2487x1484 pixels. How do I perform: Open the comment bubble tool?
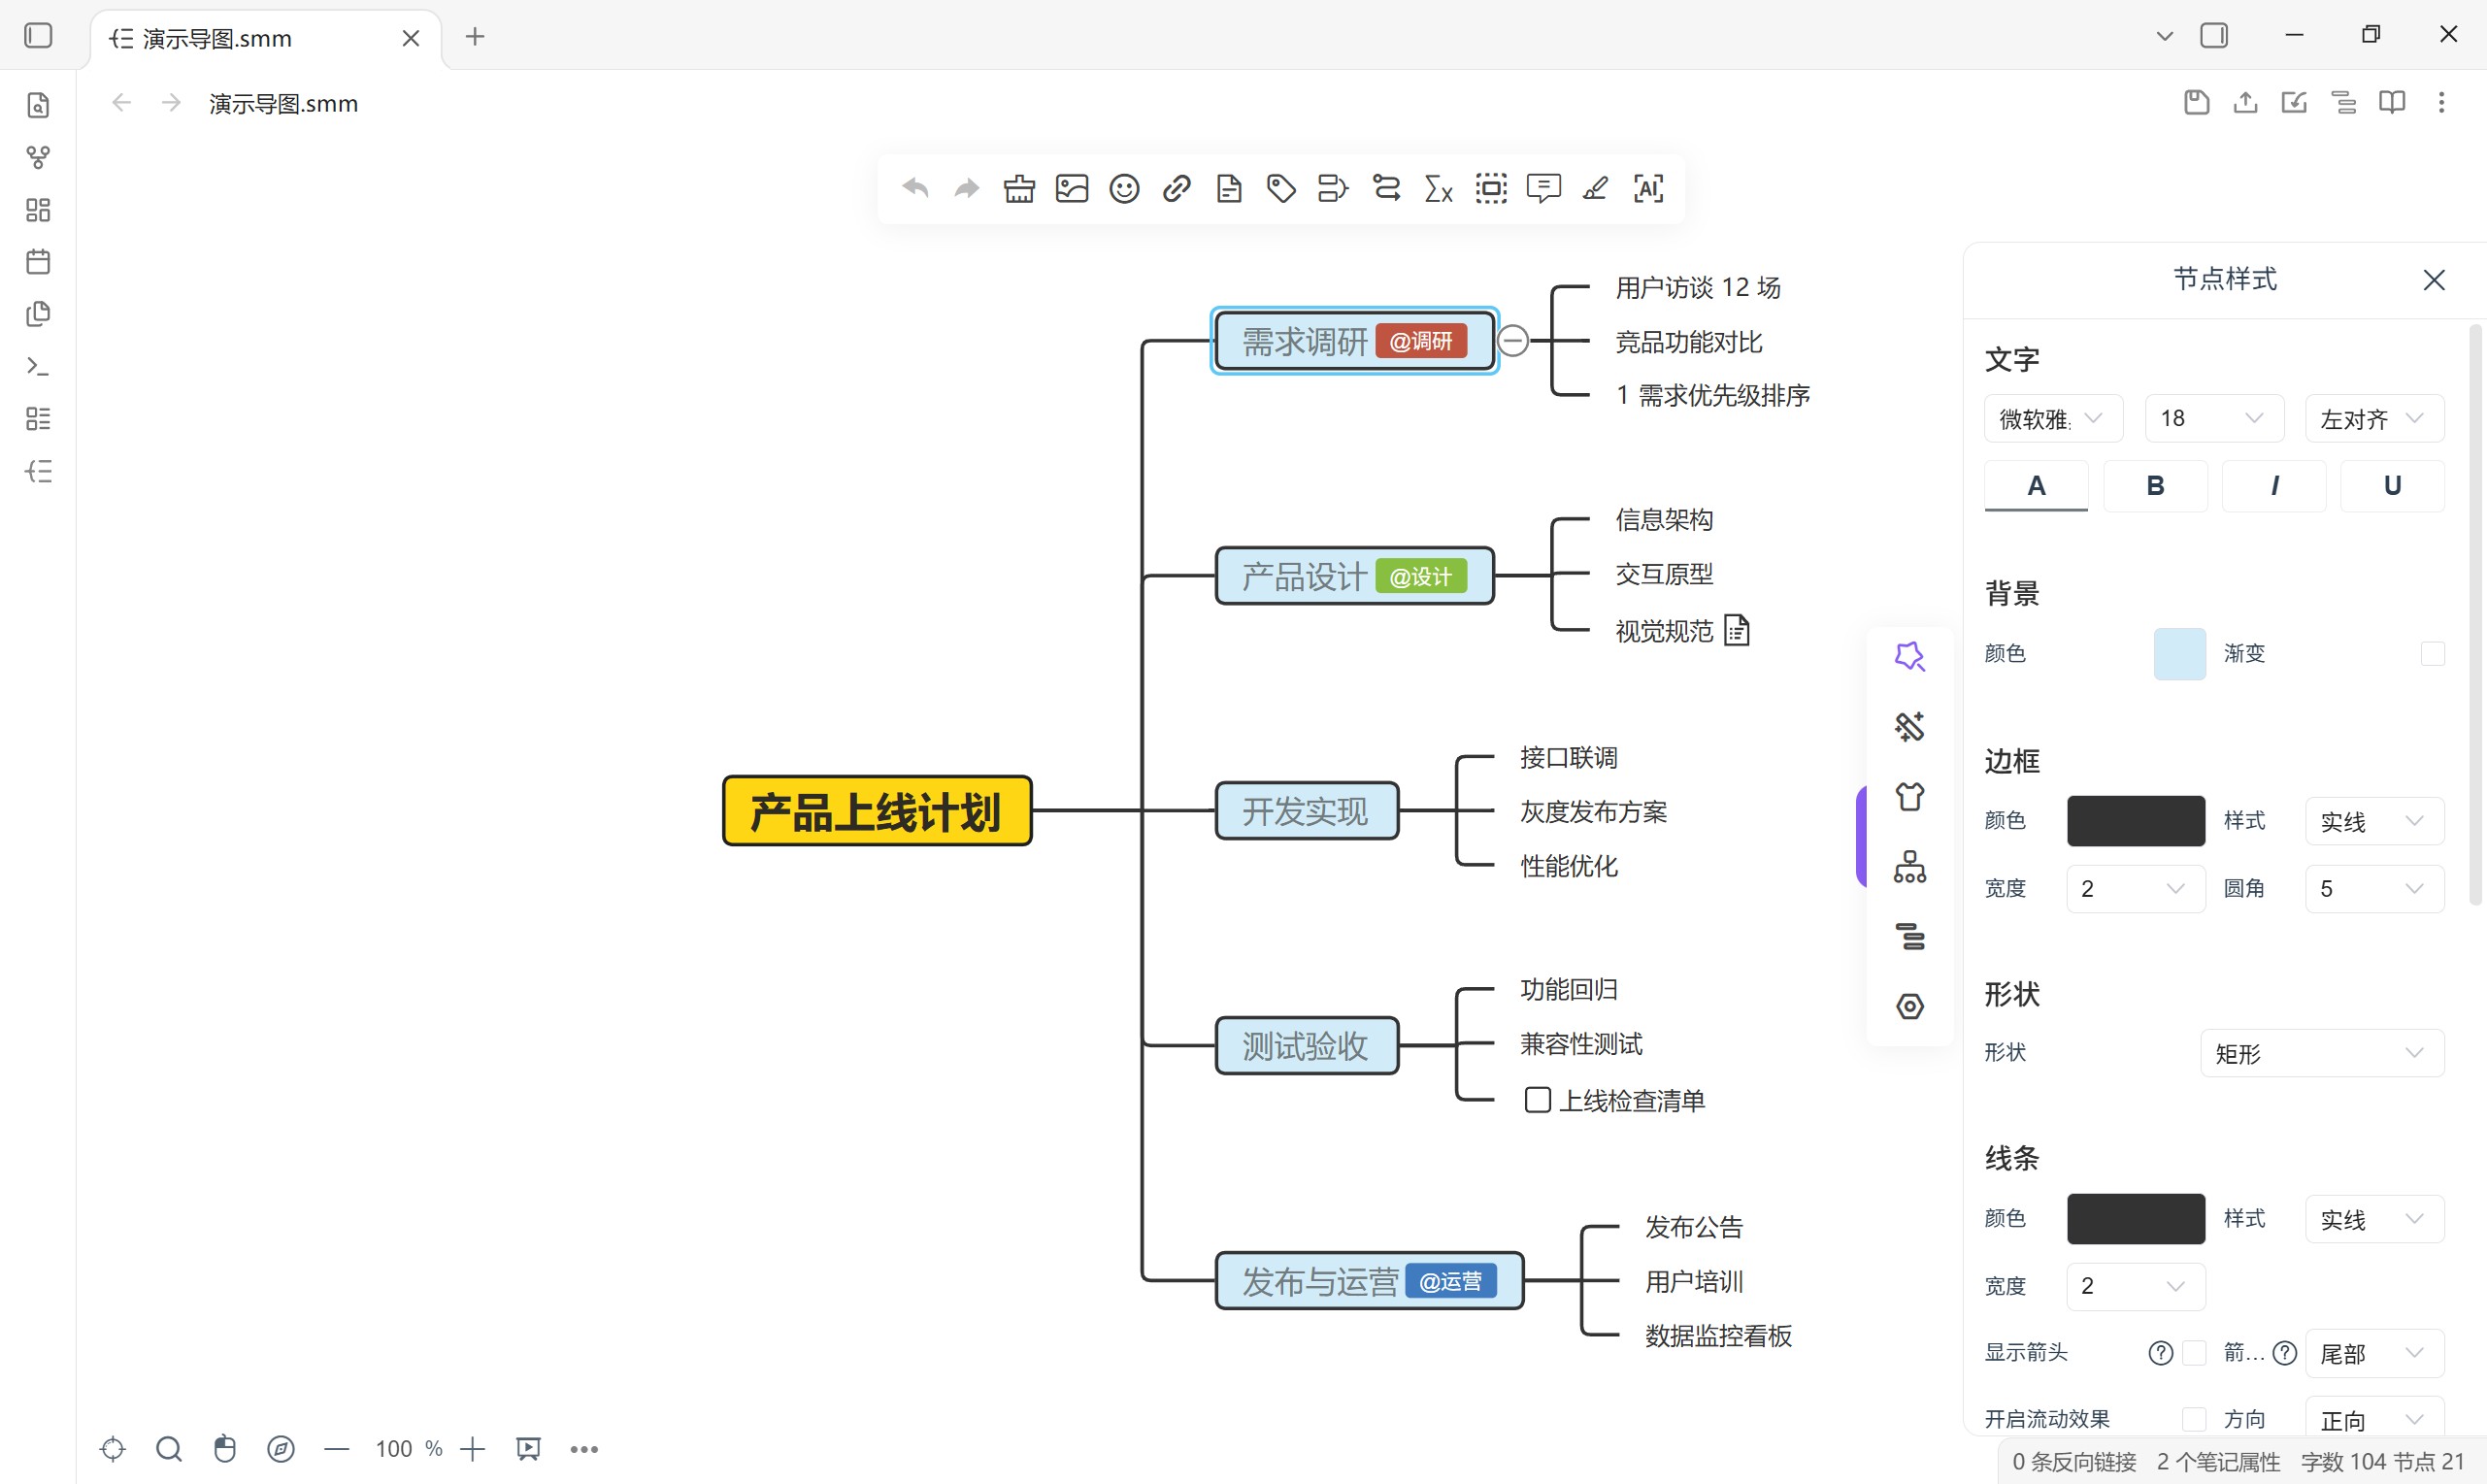coord(1543,188)
